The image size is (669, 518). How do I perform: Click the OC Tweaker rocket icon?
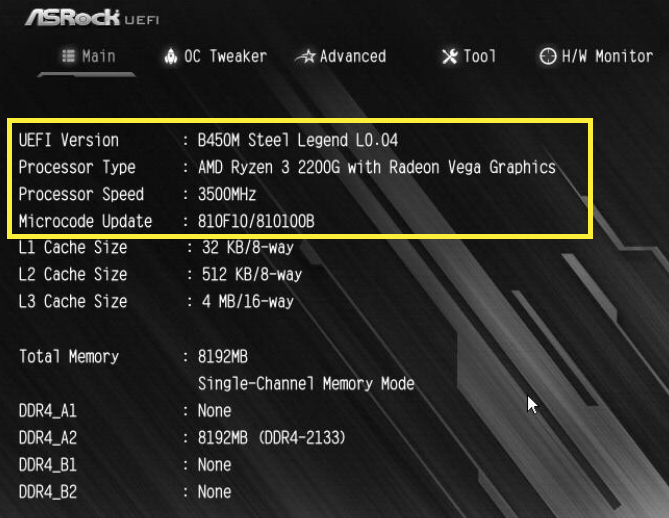point(171,56)
